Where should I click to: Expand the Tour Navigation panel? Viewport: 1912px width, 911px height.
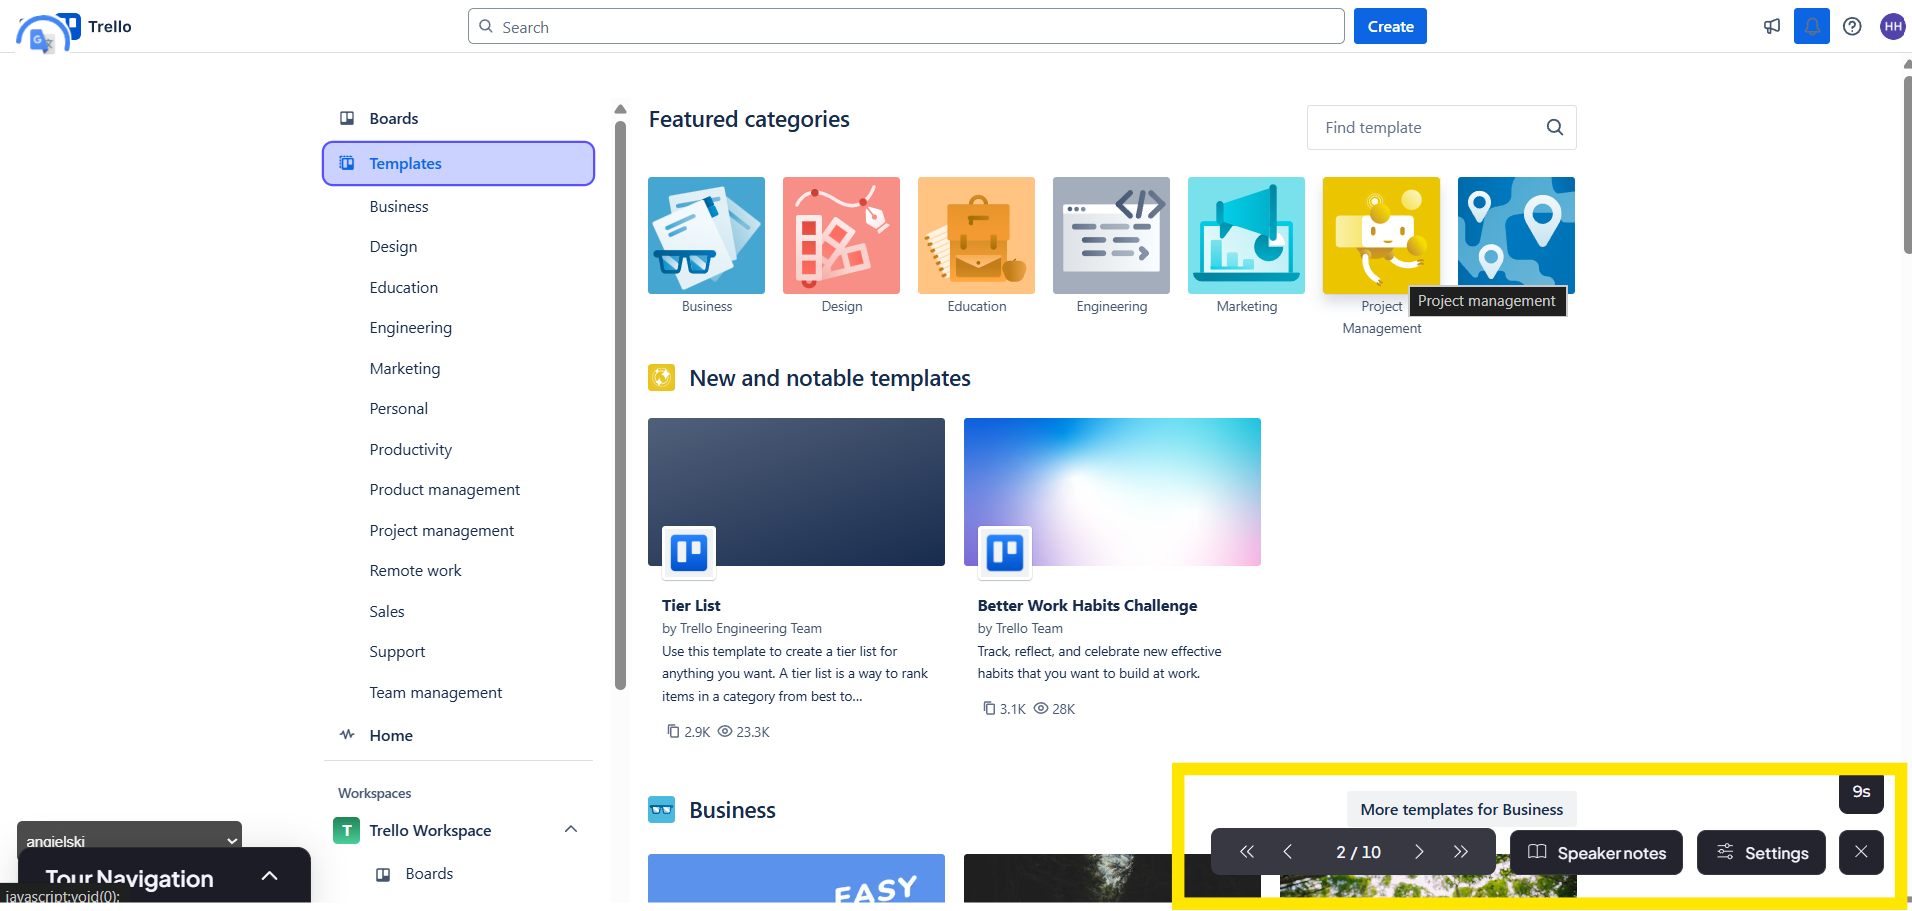coord(269,876)
